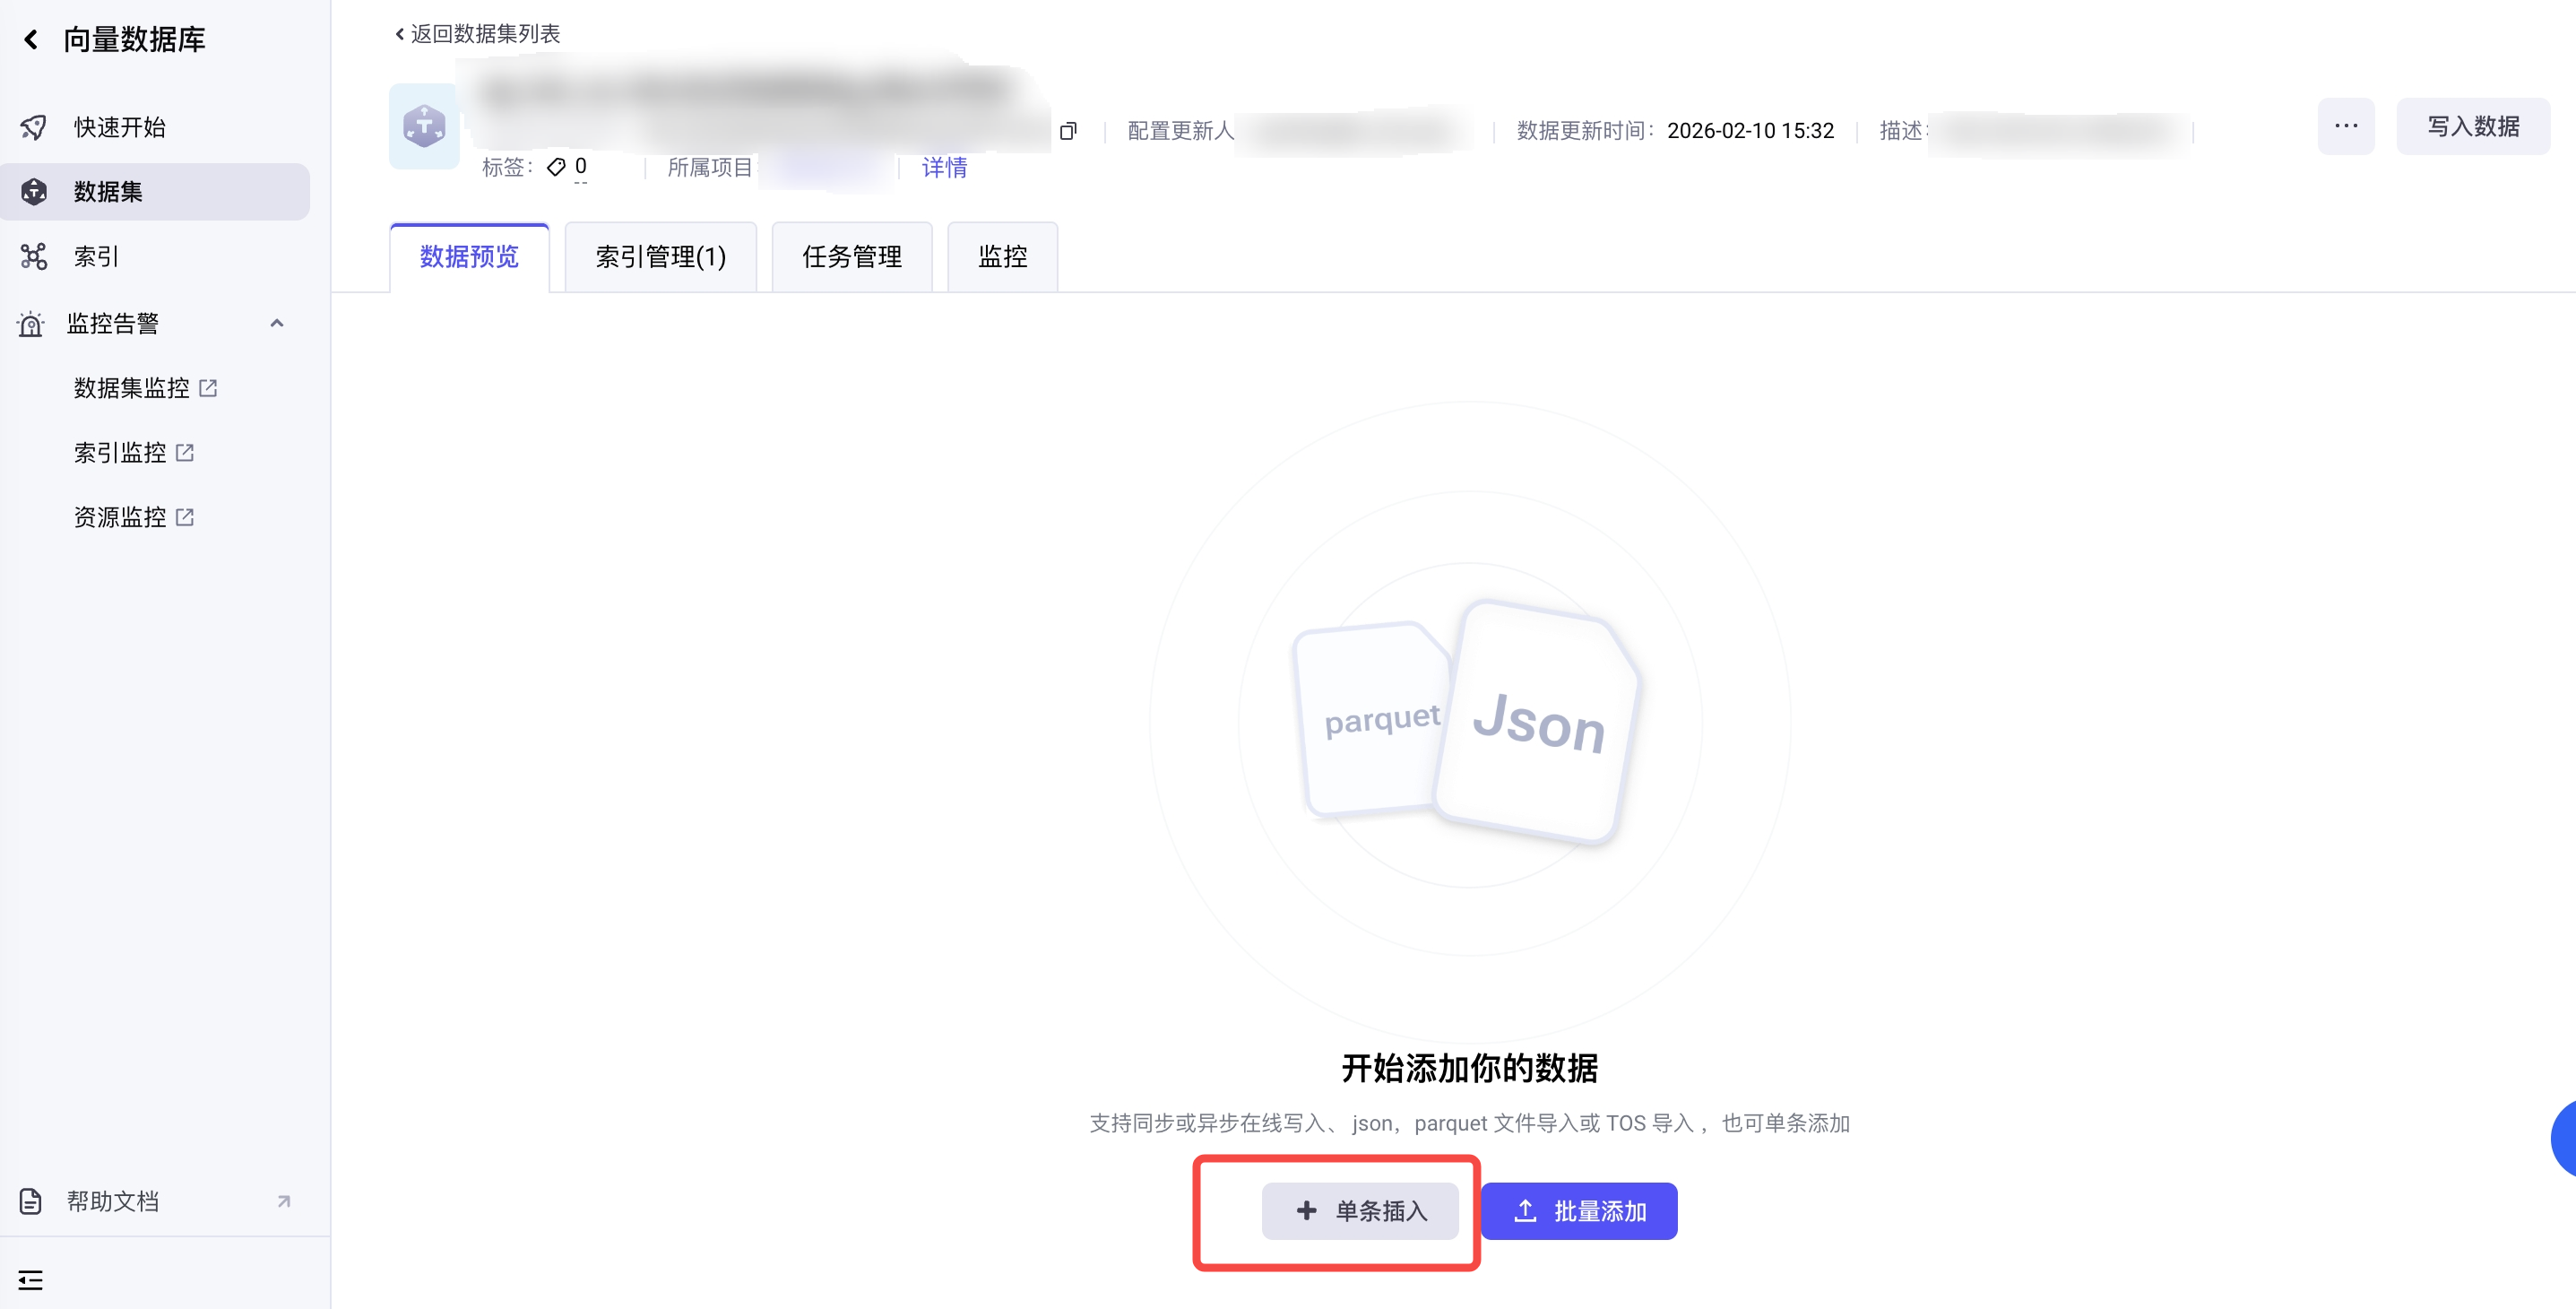Click the tag icon next to 标签
The width and height of the screenshot is (2576, 1309).
coord(556,167)
